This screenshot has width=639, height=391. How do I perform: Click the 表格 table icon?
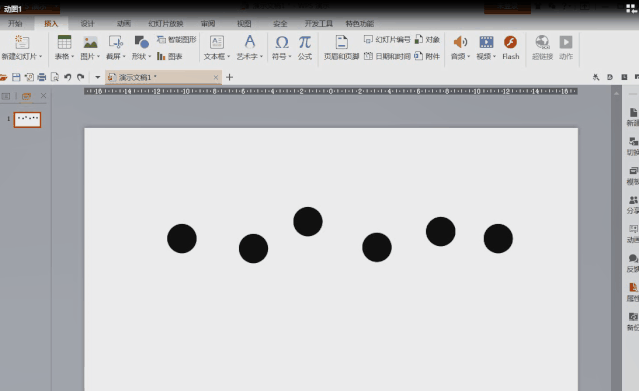[64, 42]
